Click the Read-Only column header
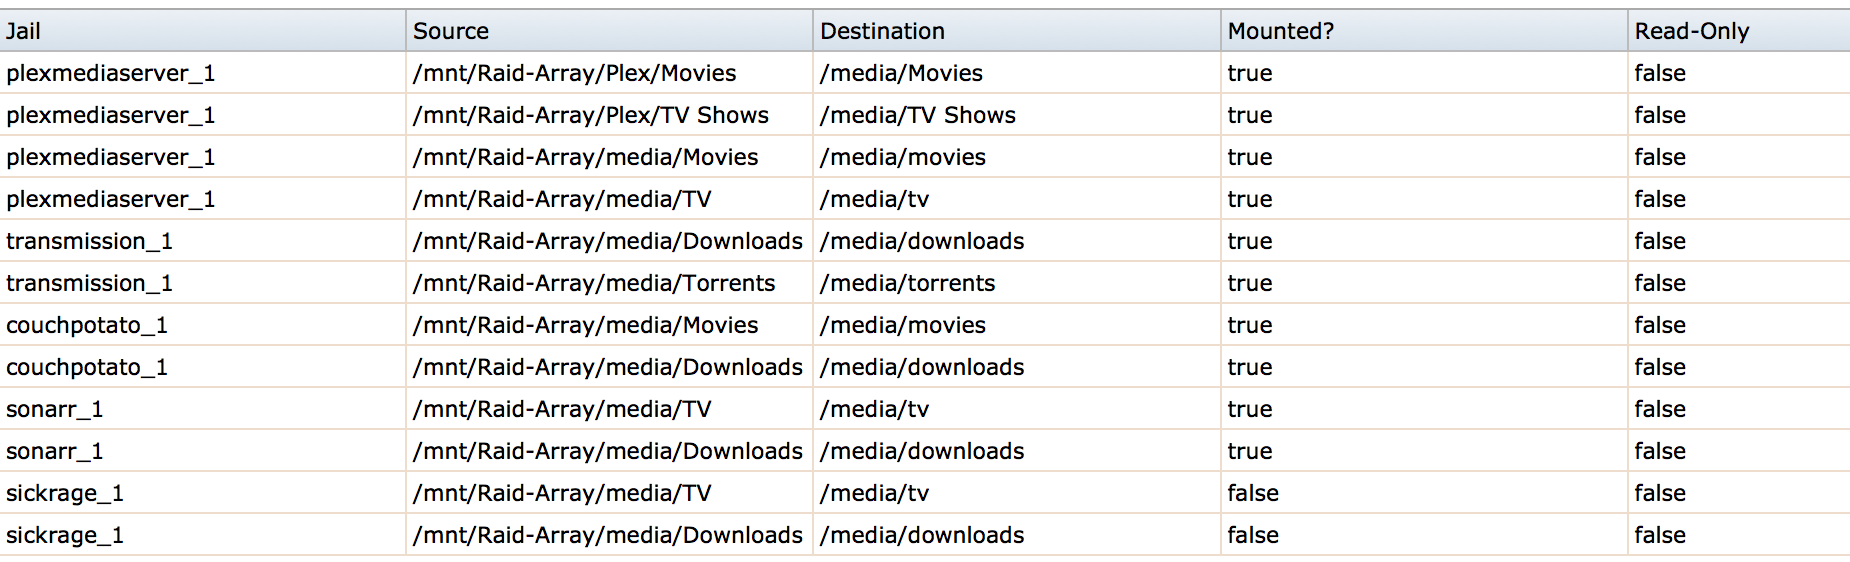Screen dimensions: 1850x562 tap(1740, 31)
